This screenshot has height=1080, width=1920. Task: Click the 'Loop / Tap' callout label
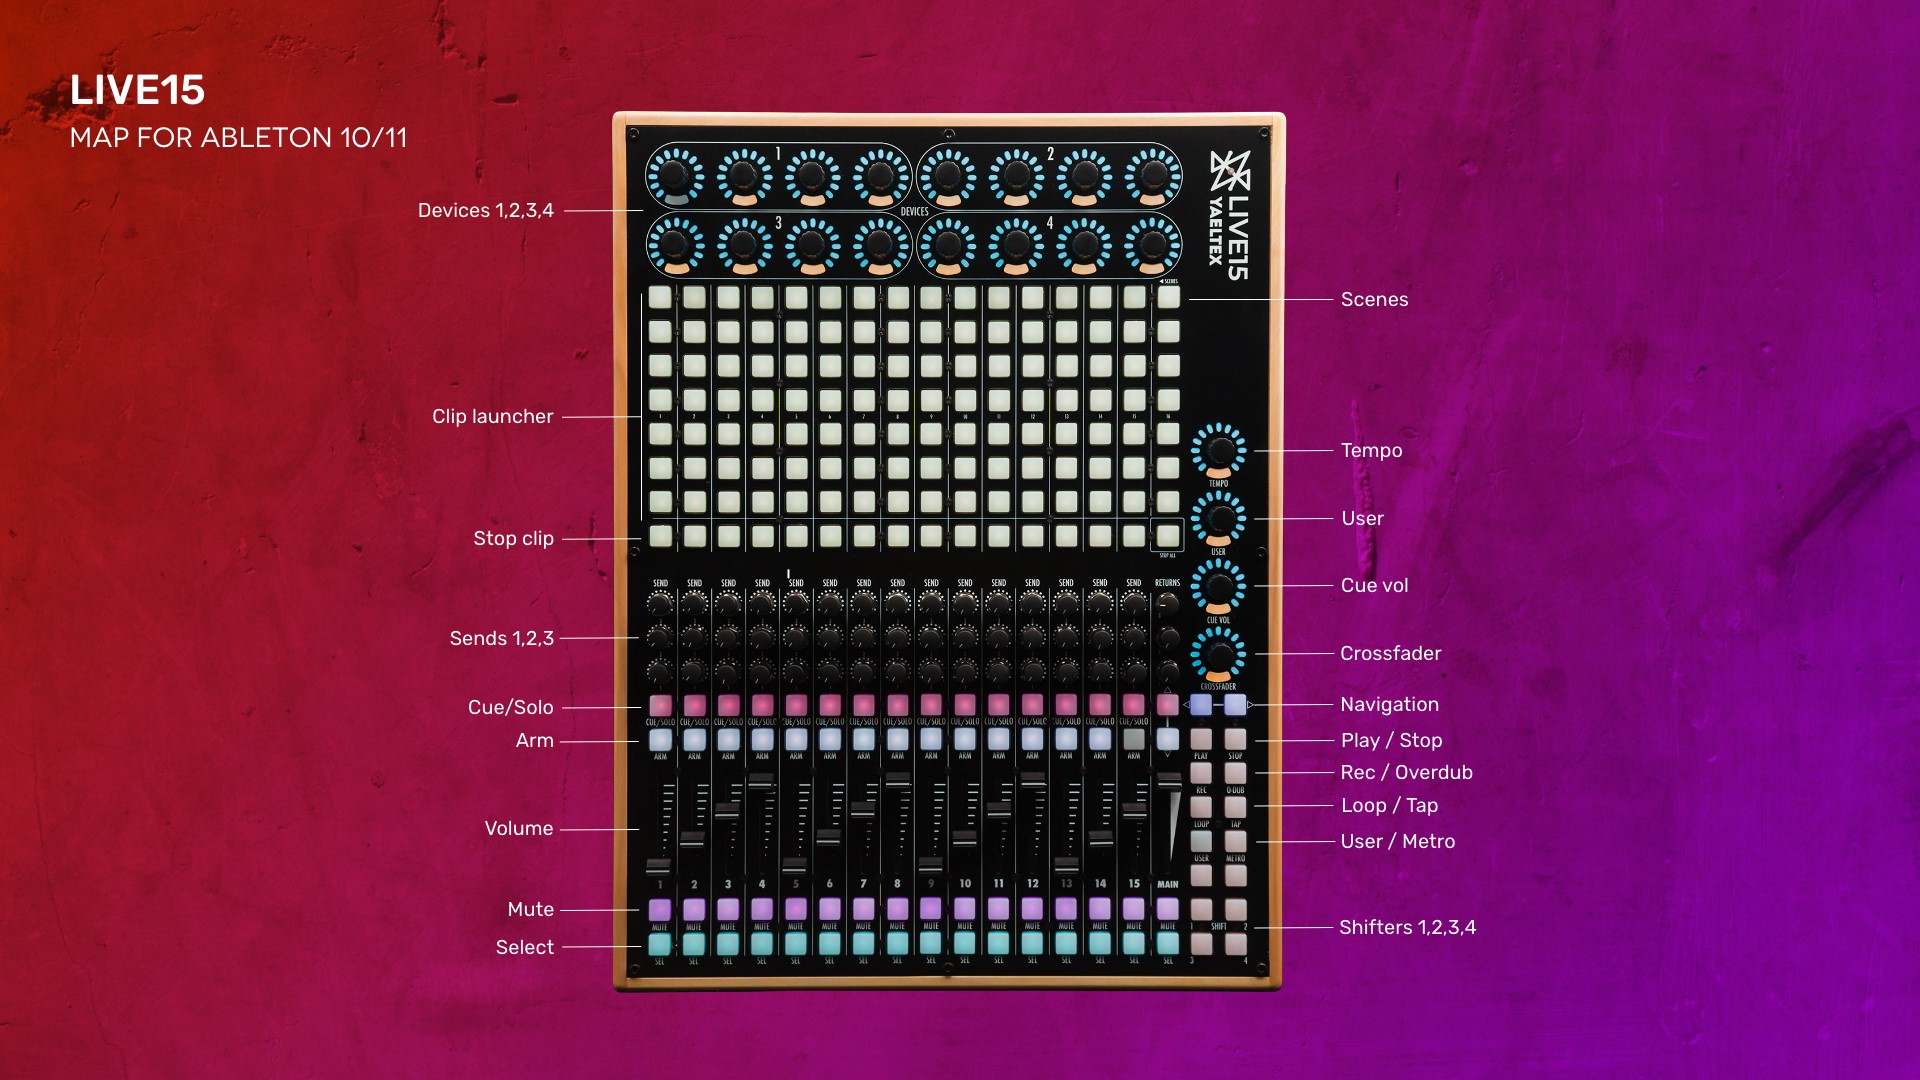(1389, 805)
